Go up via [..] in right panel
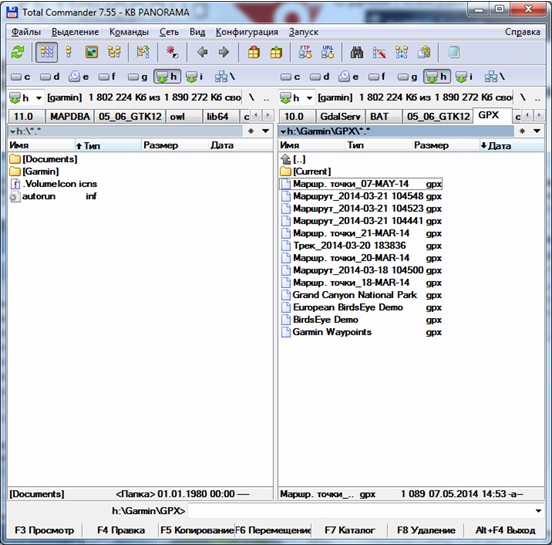This screenshot has width=552, height=545. point(293,159)
